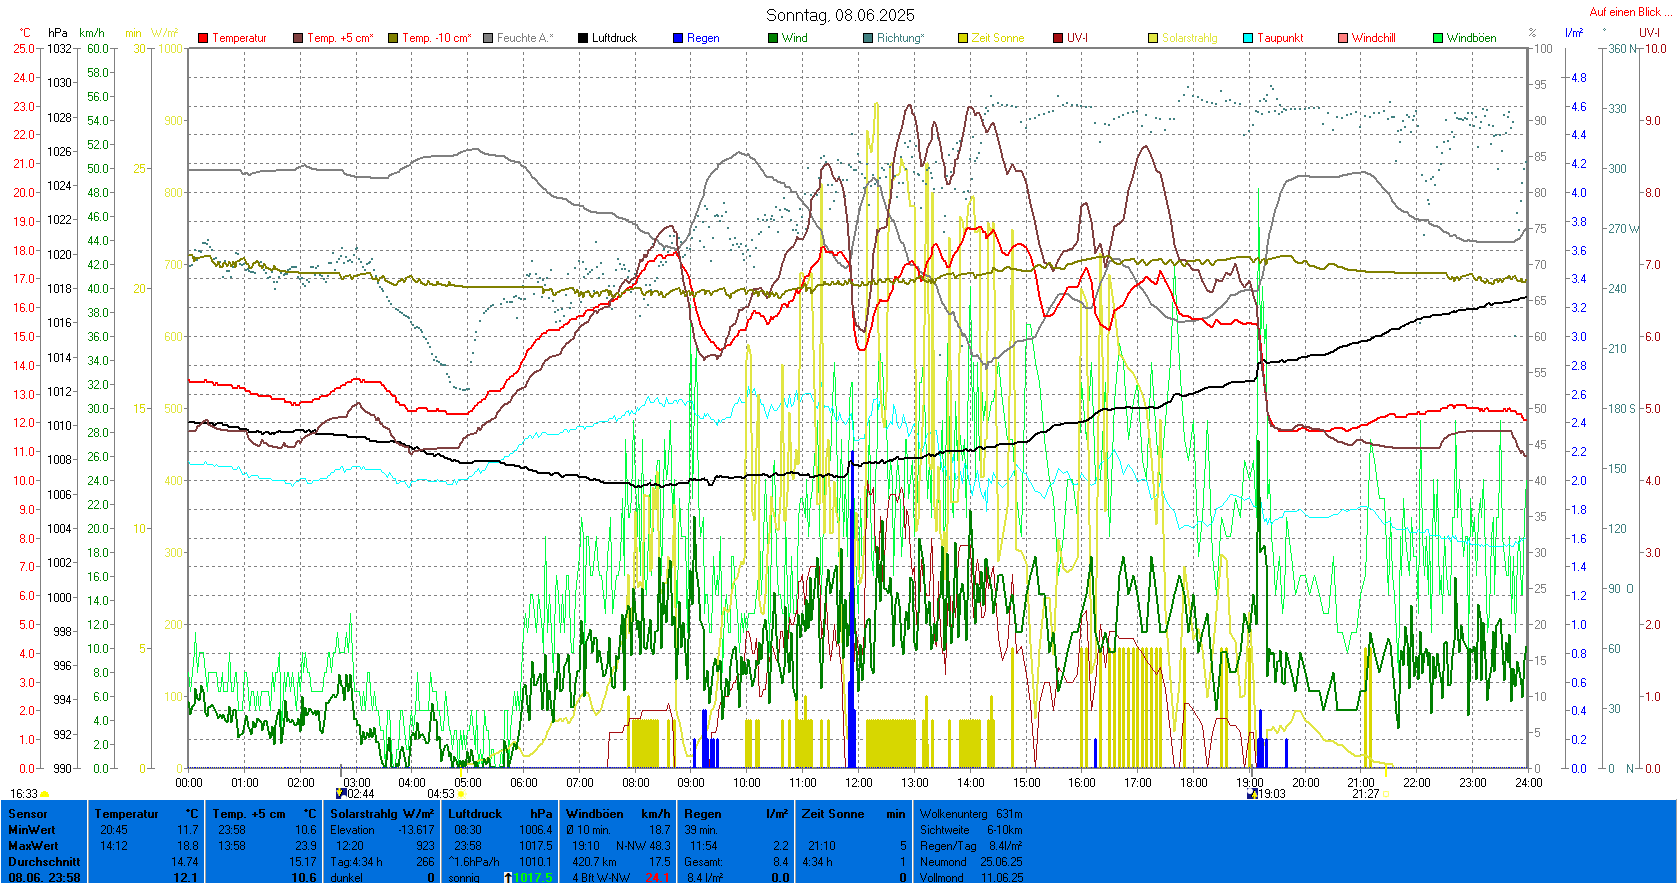Click the 'Sensor' header in the data table
The height and width of the screenshot is (883, 1677).
(x=28, y=814)
